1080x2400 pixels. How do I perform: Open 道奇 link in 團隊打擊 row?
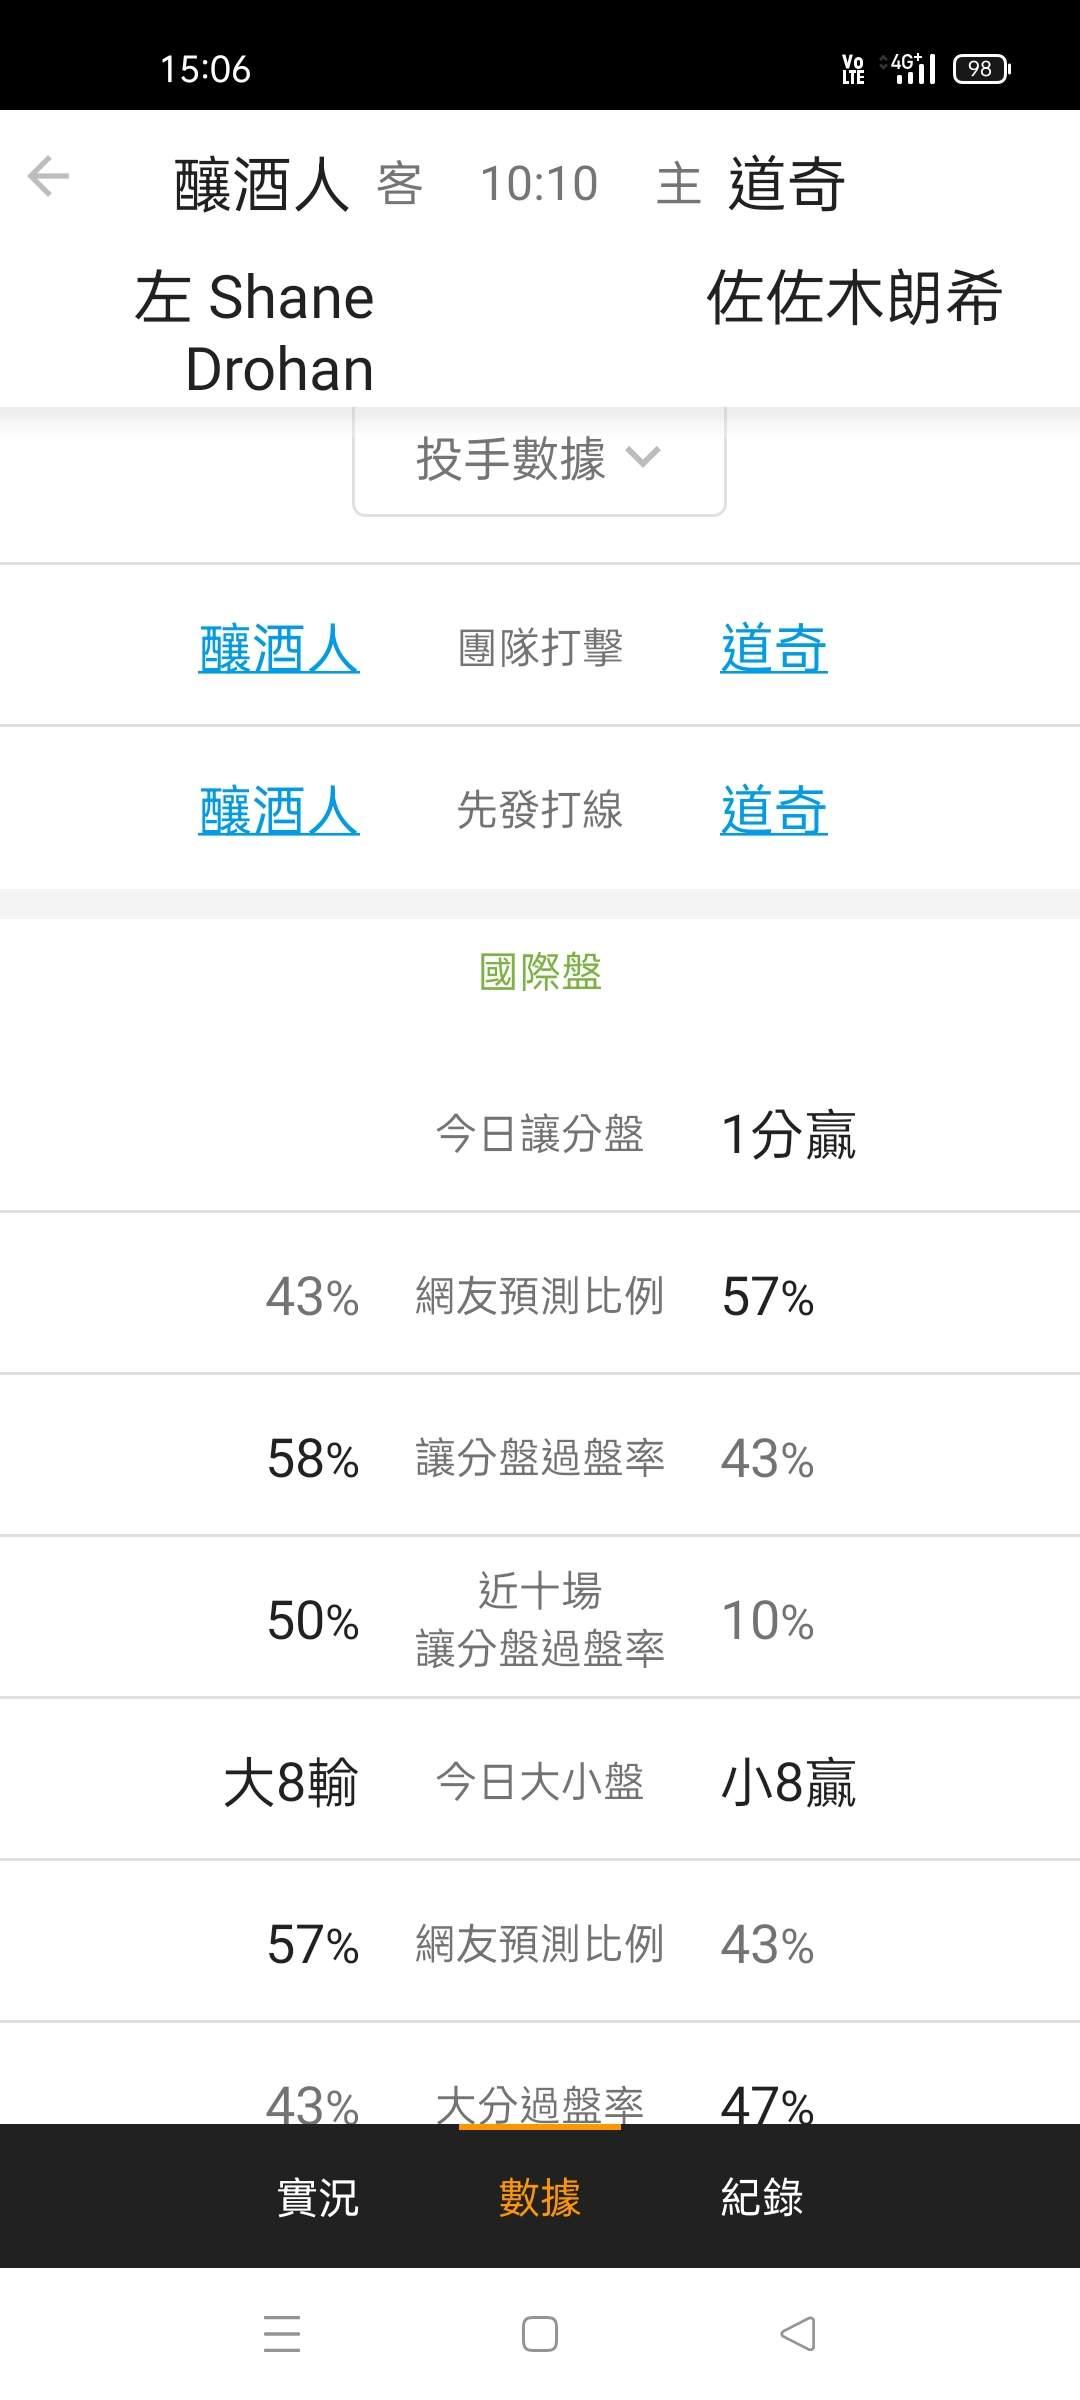click(774, 647)
